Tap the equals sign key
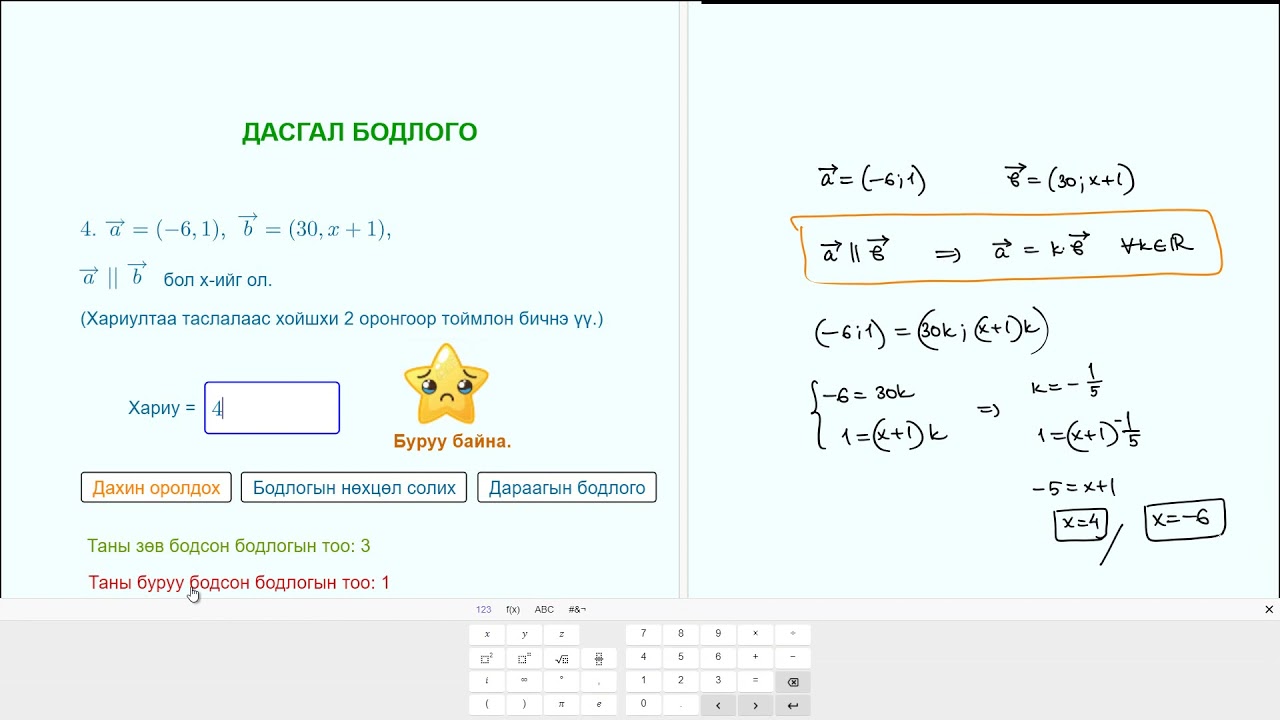Viewport: 1280px width, 720px height. 755,681
